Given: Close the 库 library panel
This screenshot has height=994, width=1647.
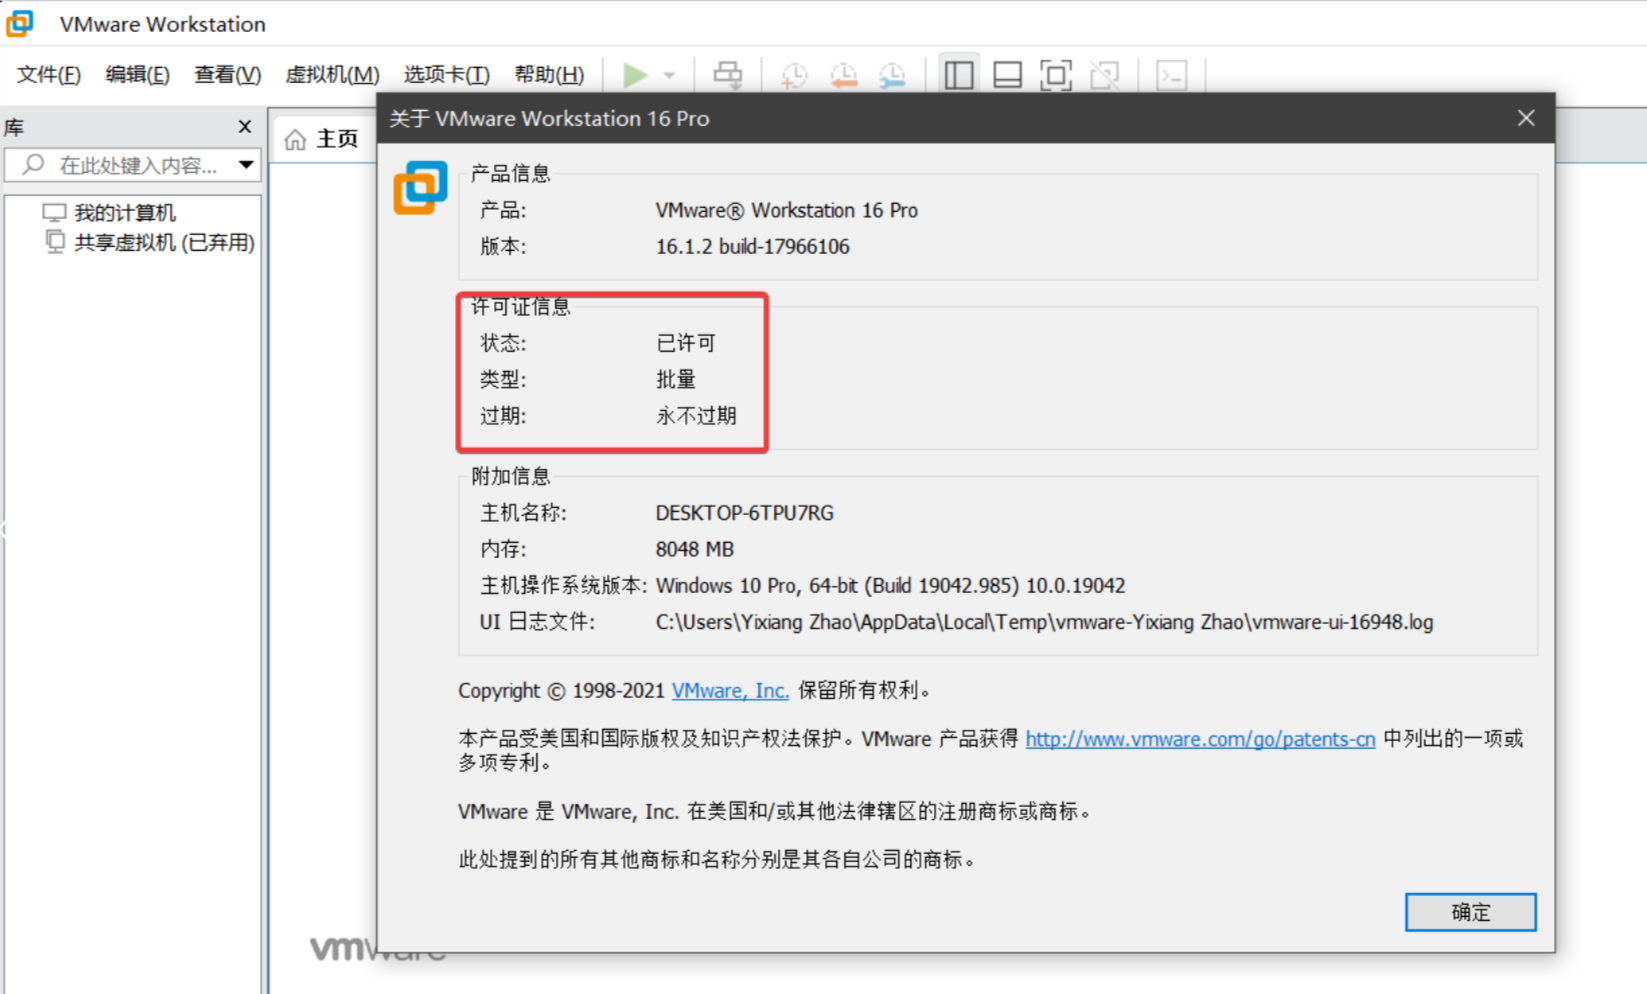Looking at the screenshot, I should (x=245, y=126).
